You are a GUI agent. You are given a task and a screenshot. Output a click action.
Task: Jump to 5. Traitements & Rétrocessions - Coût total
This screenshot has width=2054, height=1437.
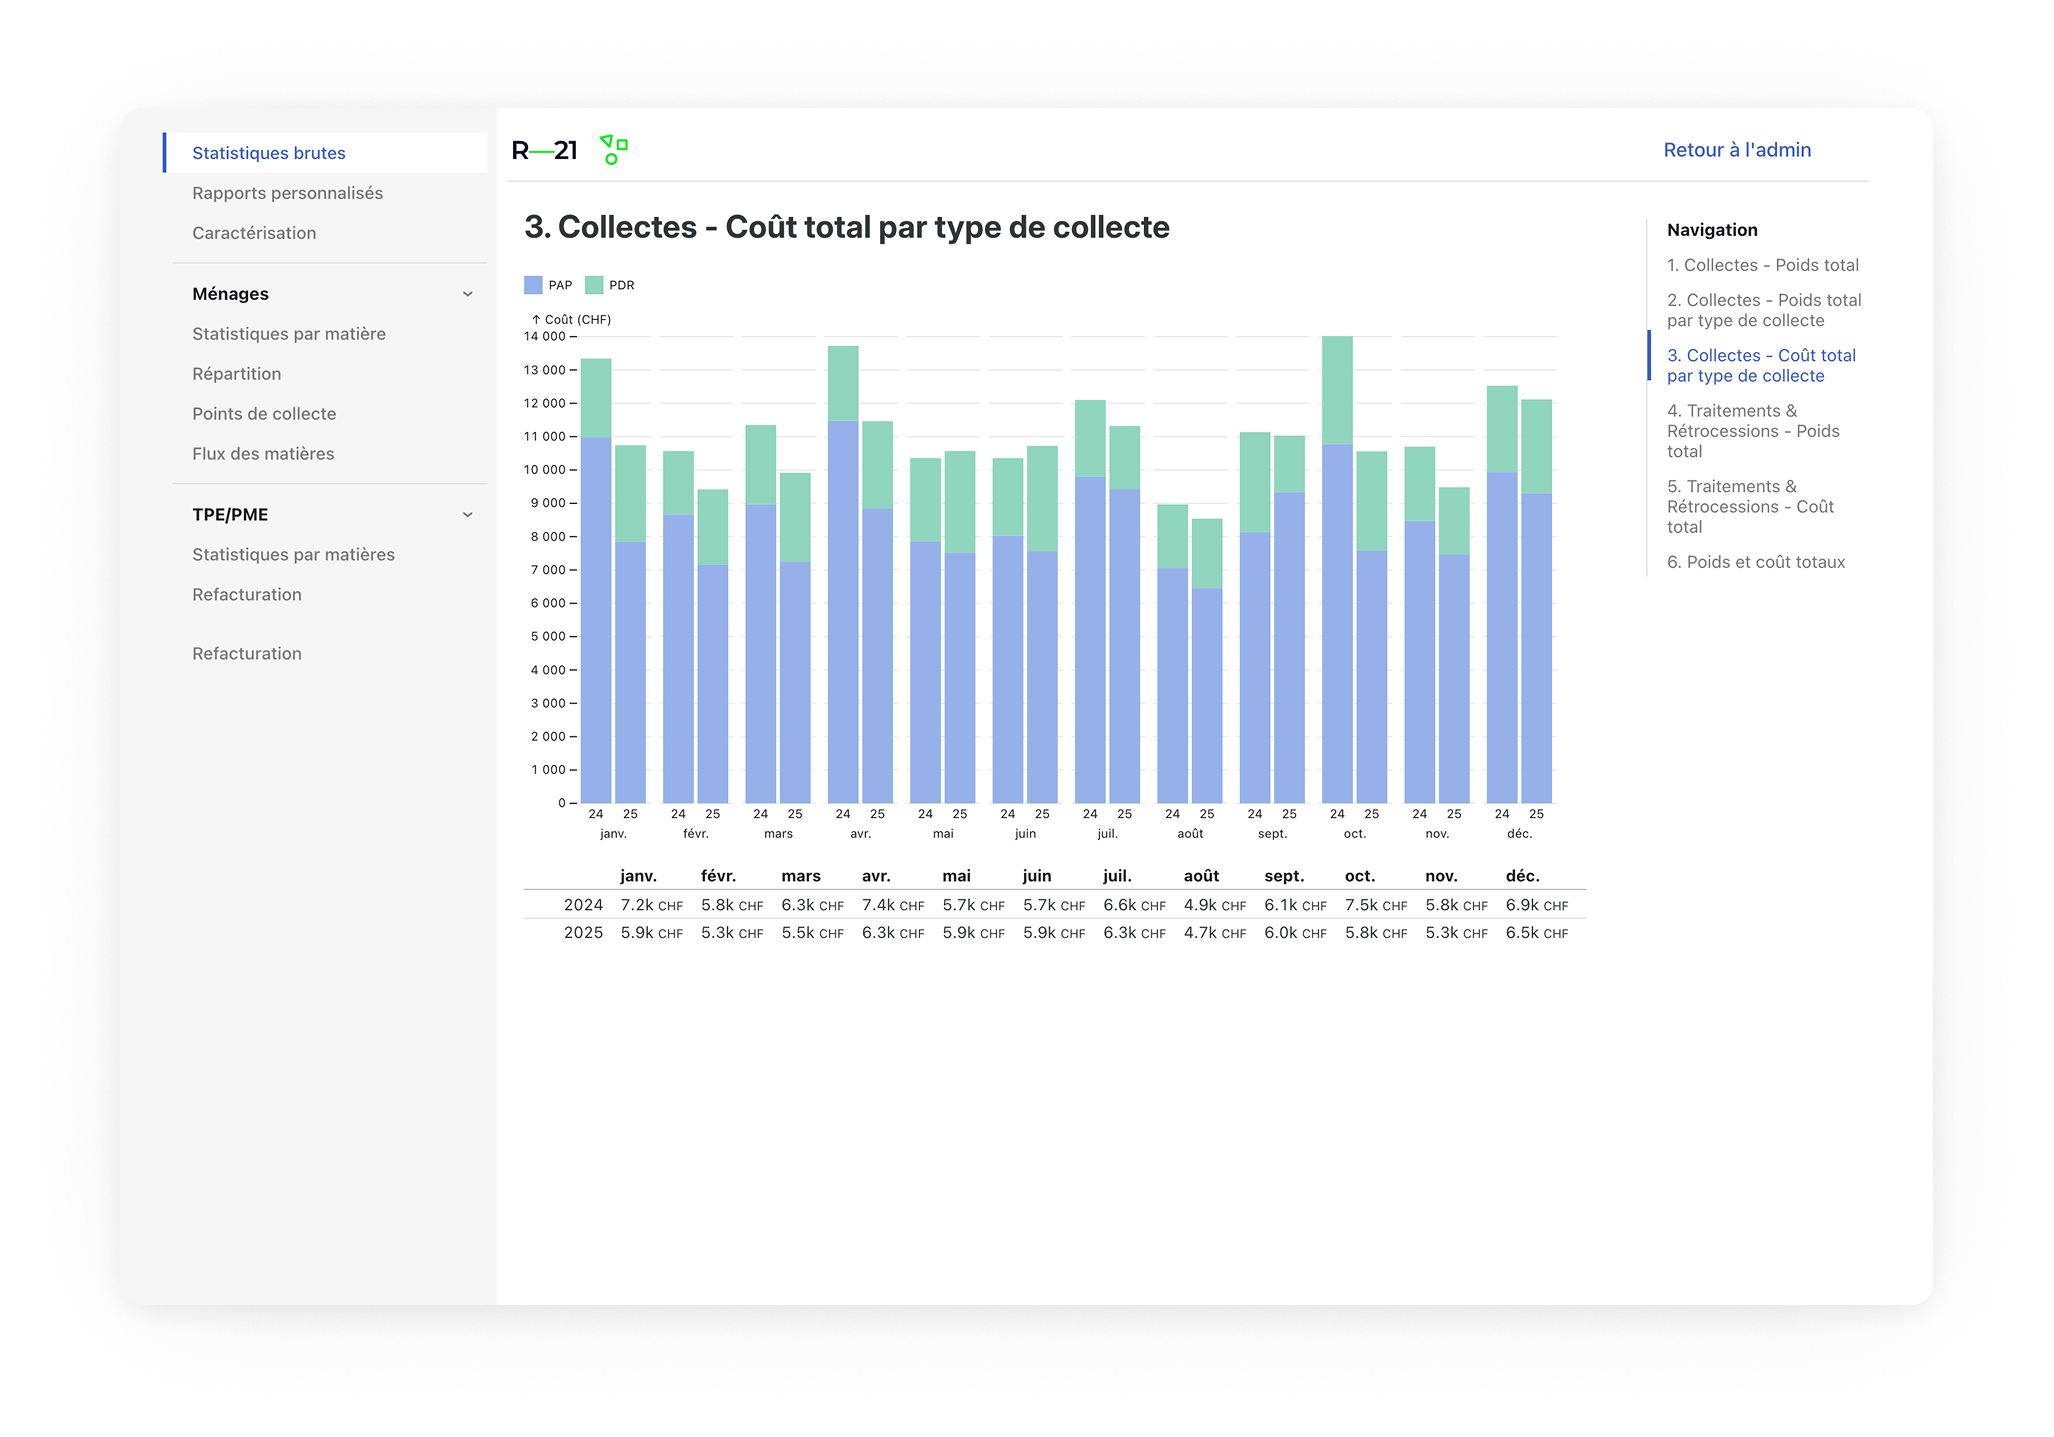[x=1749, y=507]
